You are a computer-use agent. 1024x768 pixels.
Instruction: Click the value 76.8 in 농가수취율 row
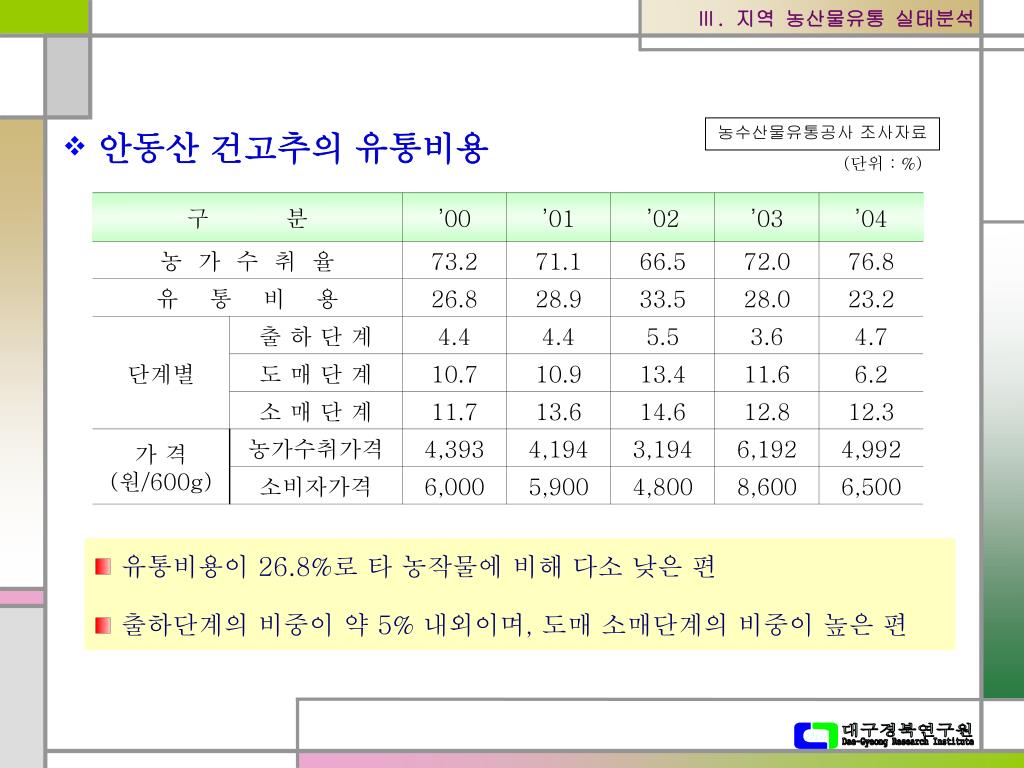(x=871, y=261)
